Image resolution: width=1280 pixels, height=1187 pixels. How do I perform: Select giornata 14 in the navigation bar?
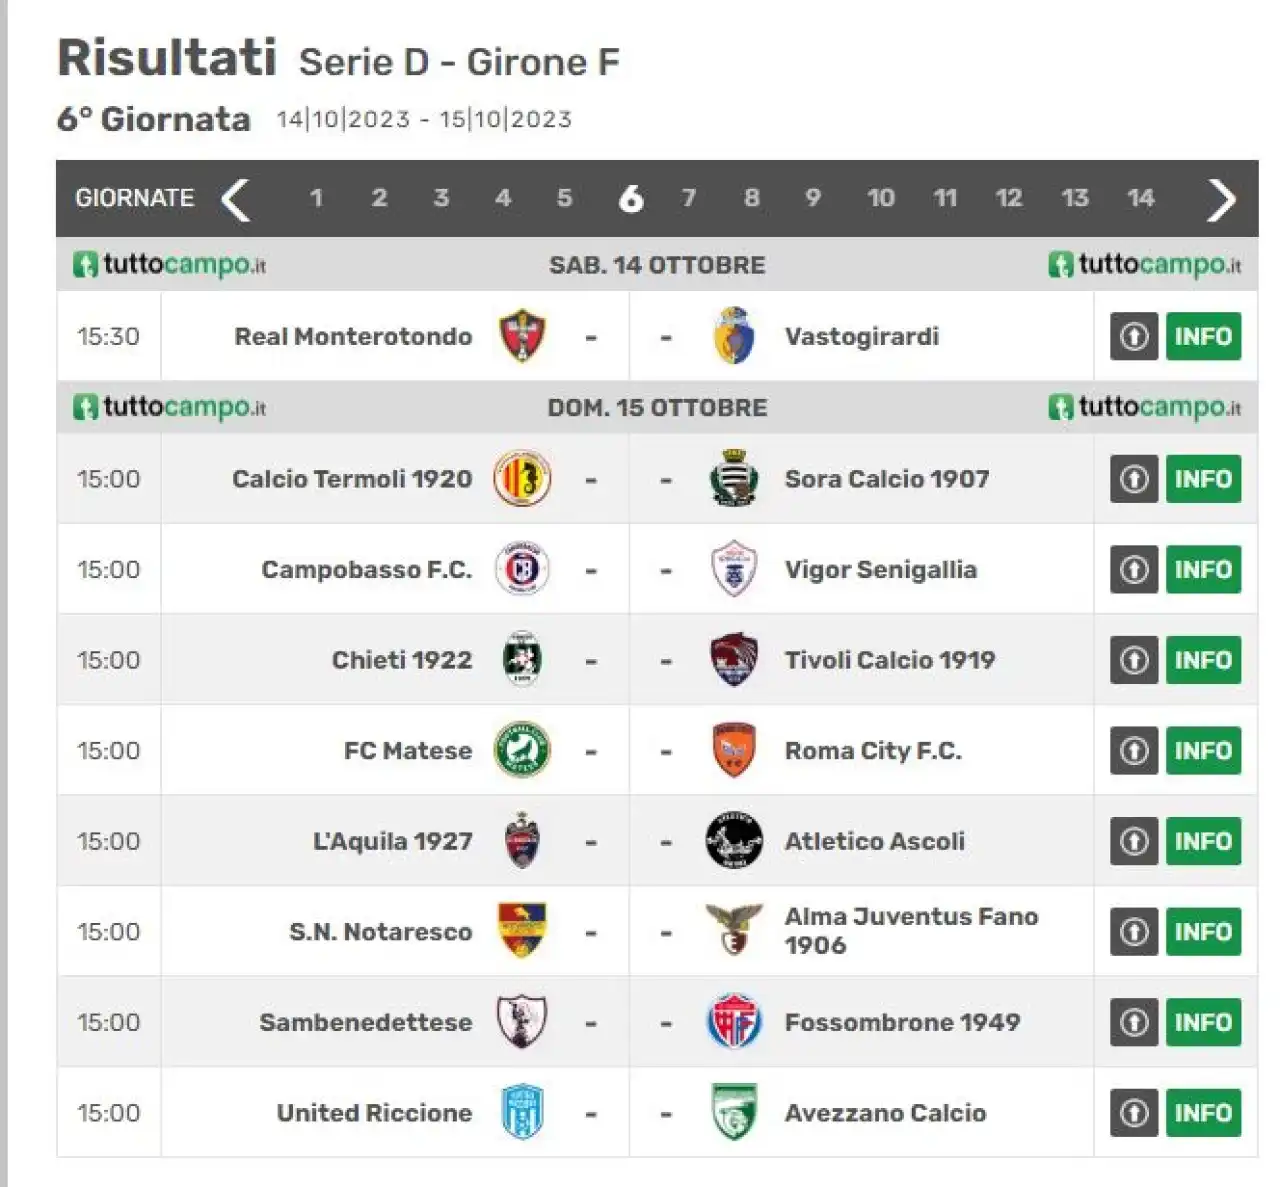pos(1141,198)
